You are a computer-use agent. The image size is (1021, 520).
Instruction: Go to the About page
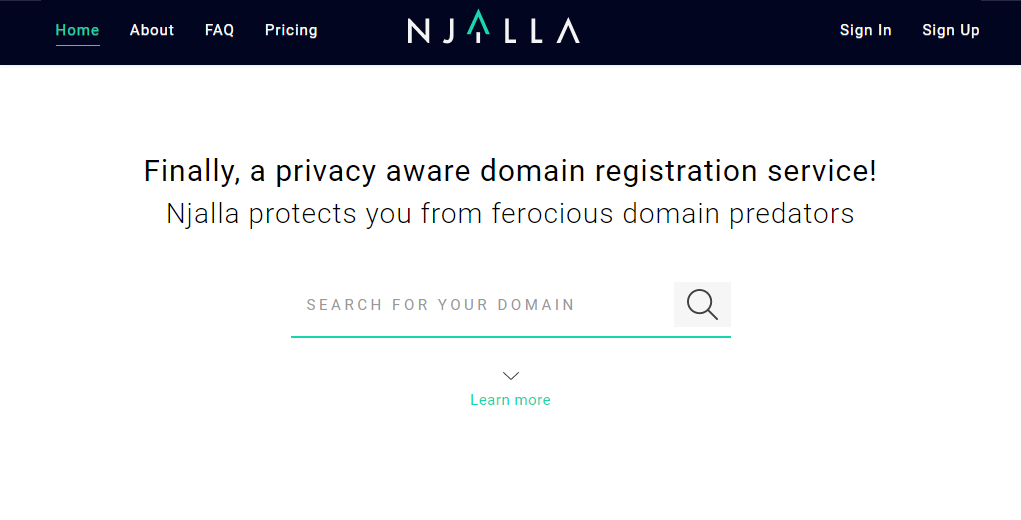point(152,30)
